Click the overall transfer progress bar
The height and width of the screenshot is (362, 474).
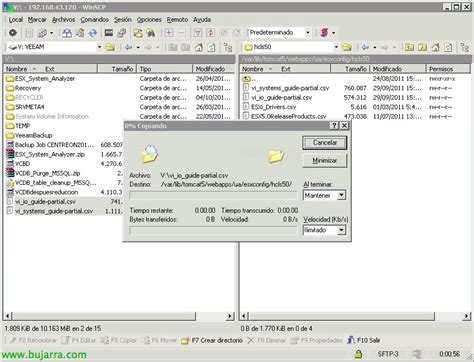pos(213,230)
